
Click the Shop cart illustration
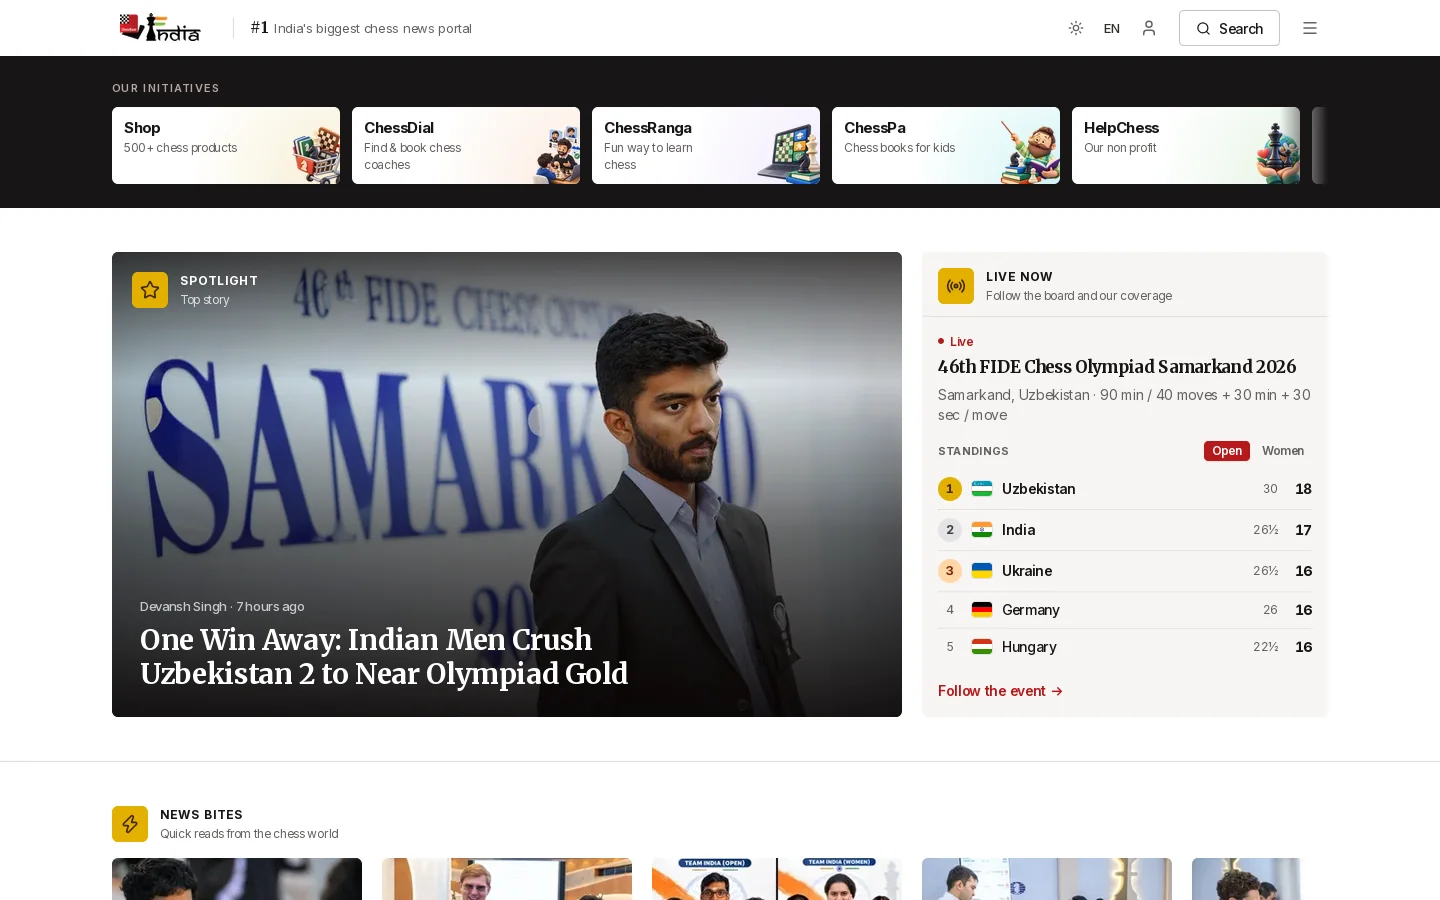(315, 155)
